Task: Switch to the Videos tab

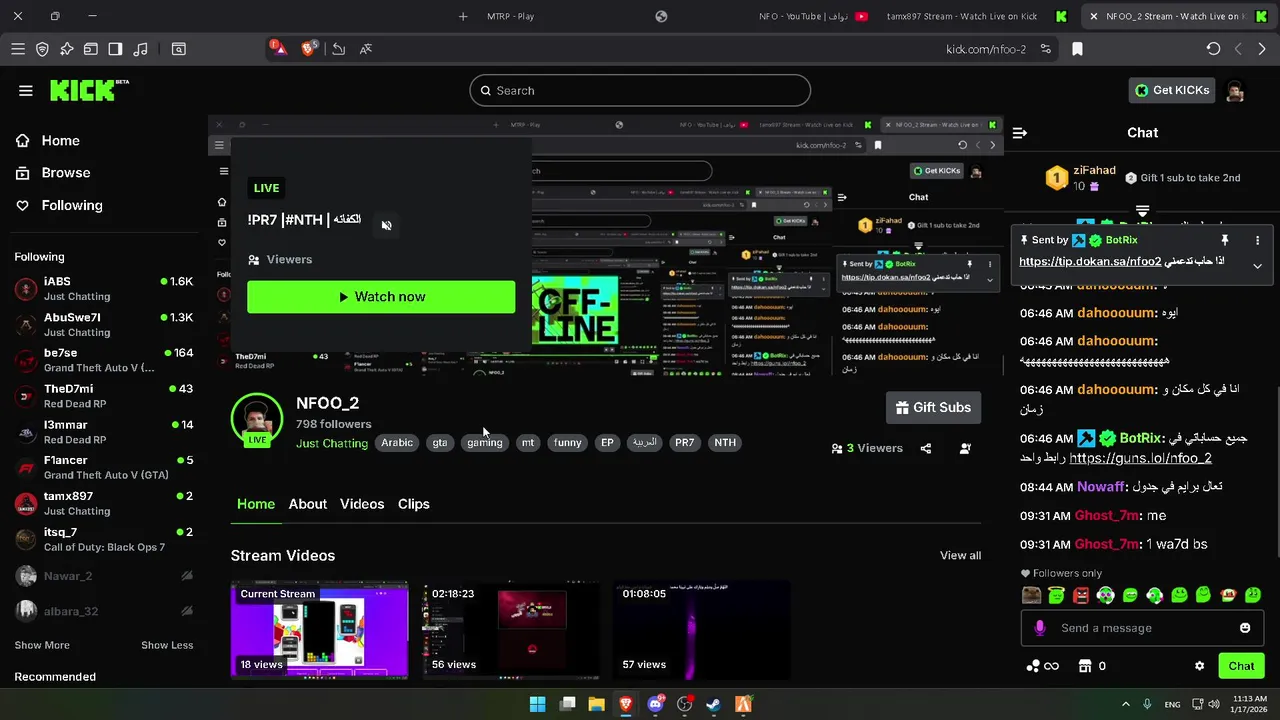Action: coord(362,504)
